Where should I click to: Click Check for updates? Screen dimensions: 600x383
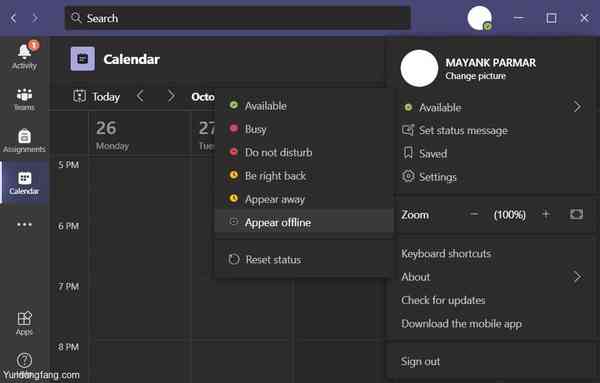pos(443,300)
